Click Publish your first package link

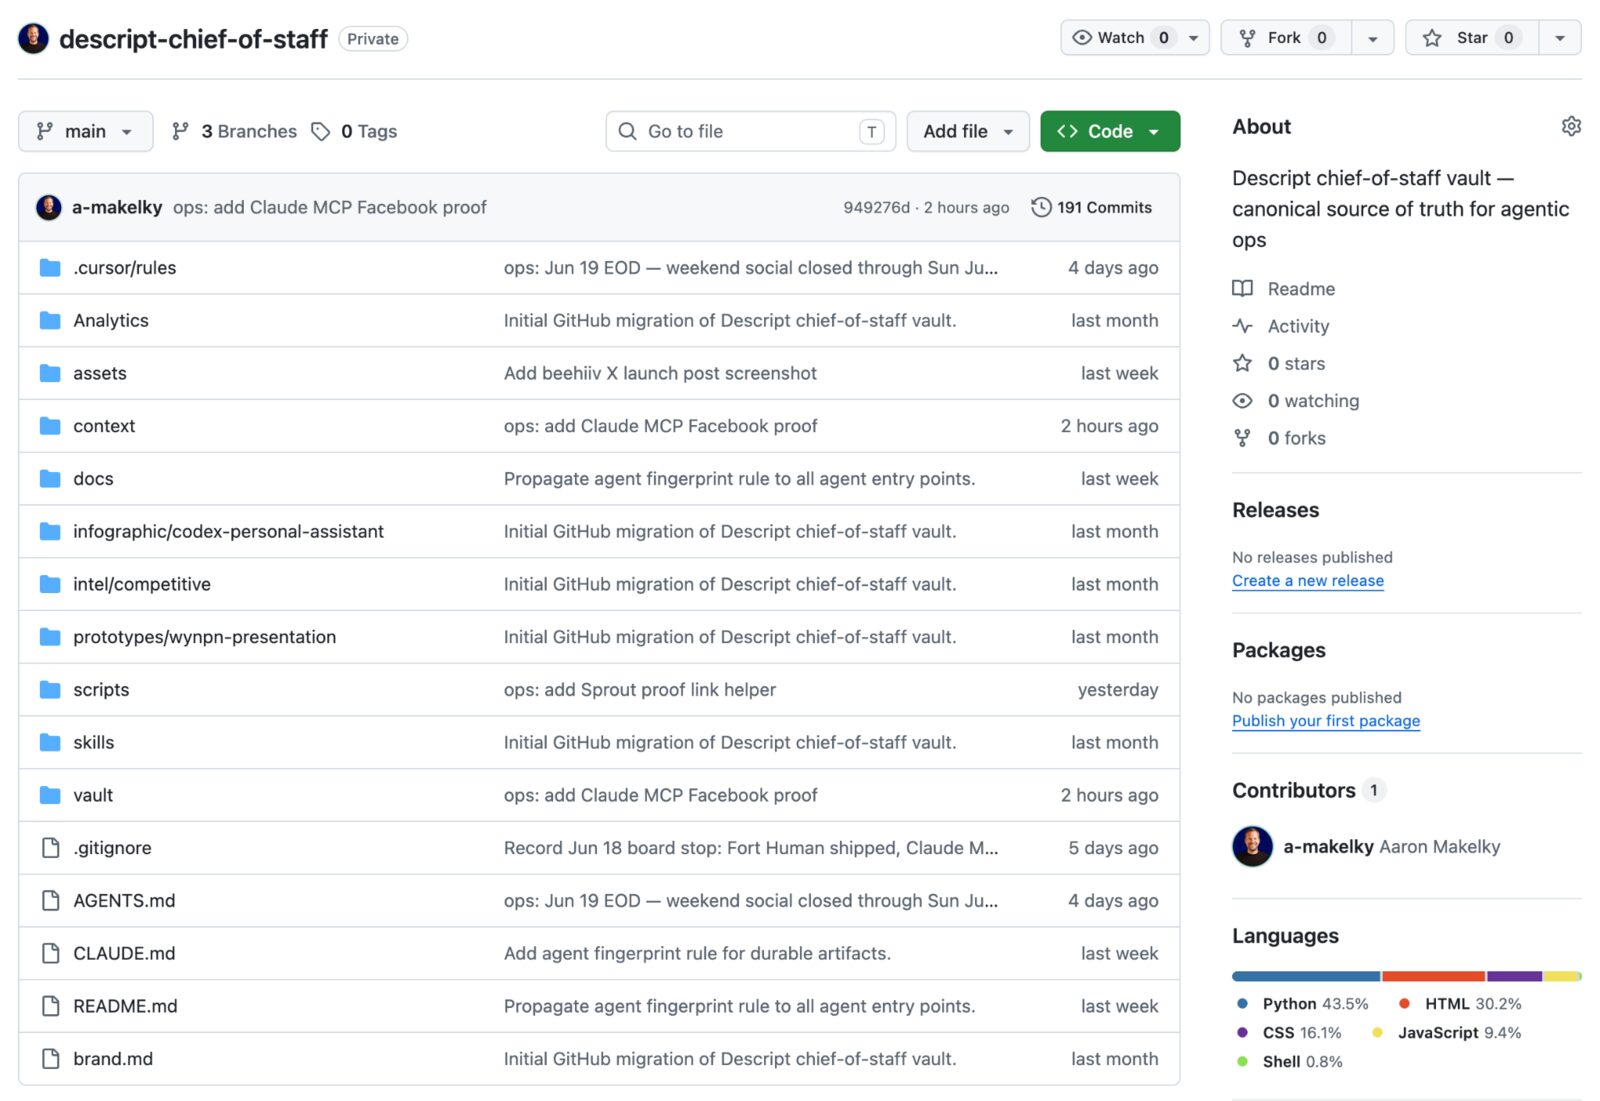pos(1326,721)
